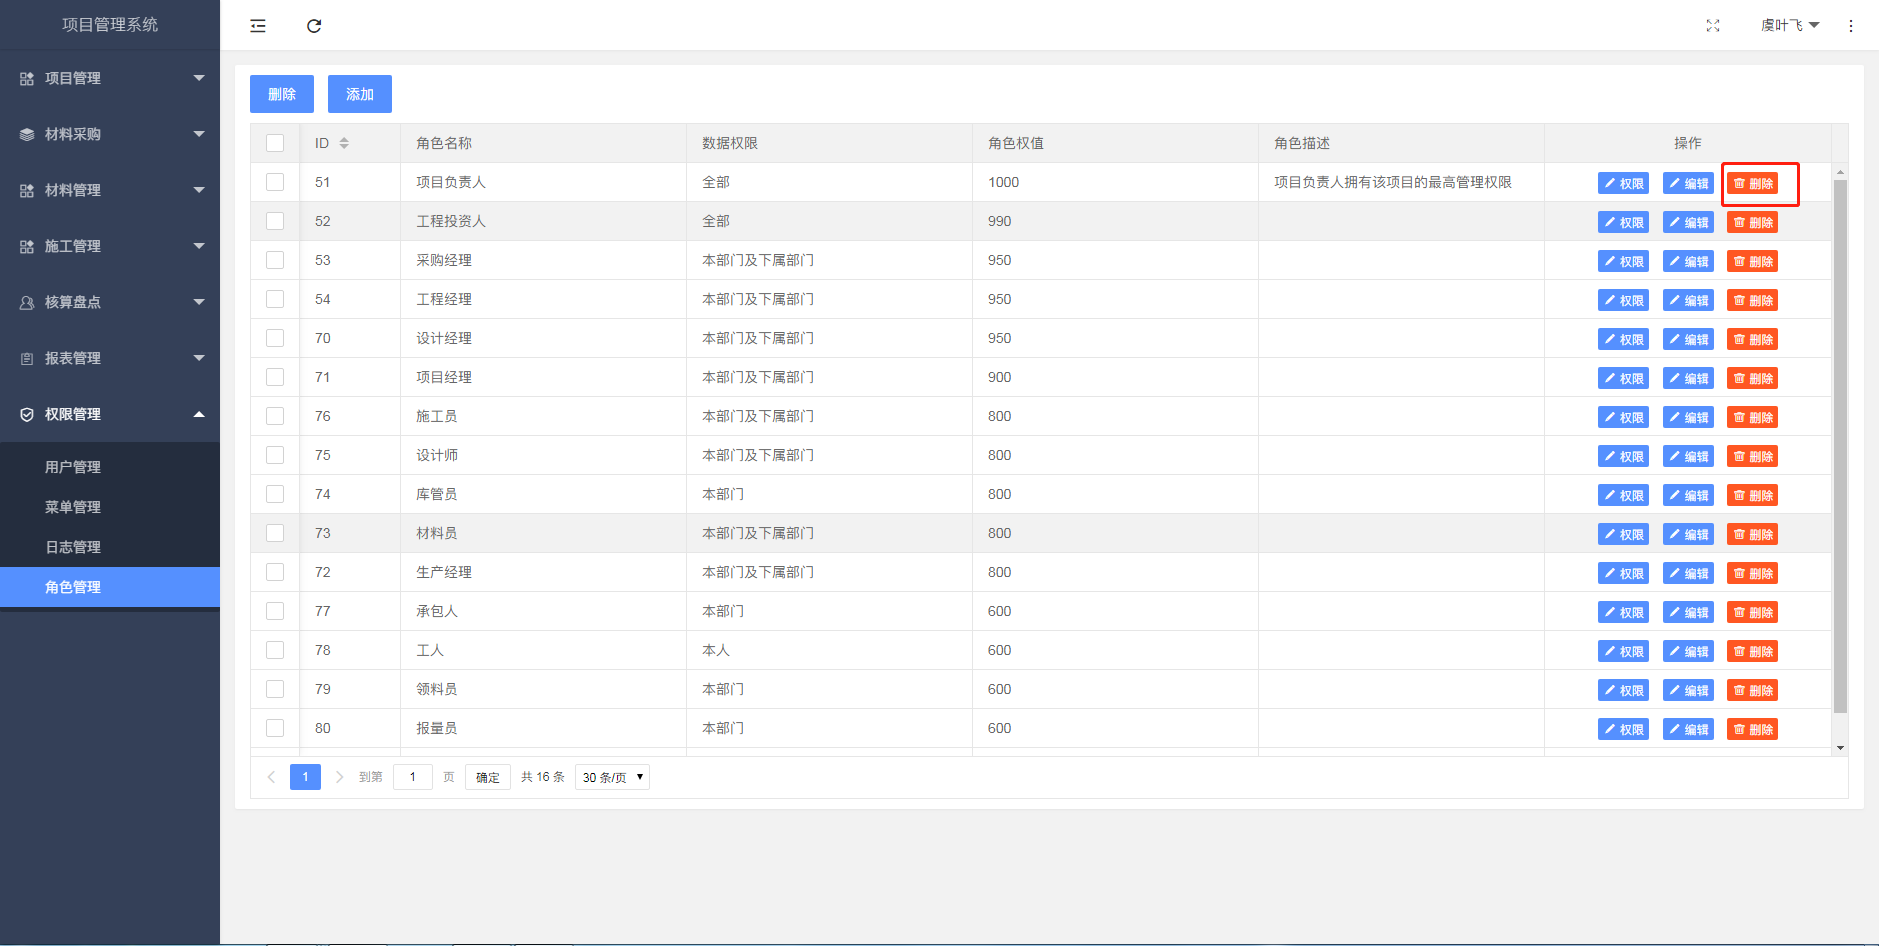The image size is (1879, 946).
Task: Click the fullscreen icon
Action: pos(1713,26)
